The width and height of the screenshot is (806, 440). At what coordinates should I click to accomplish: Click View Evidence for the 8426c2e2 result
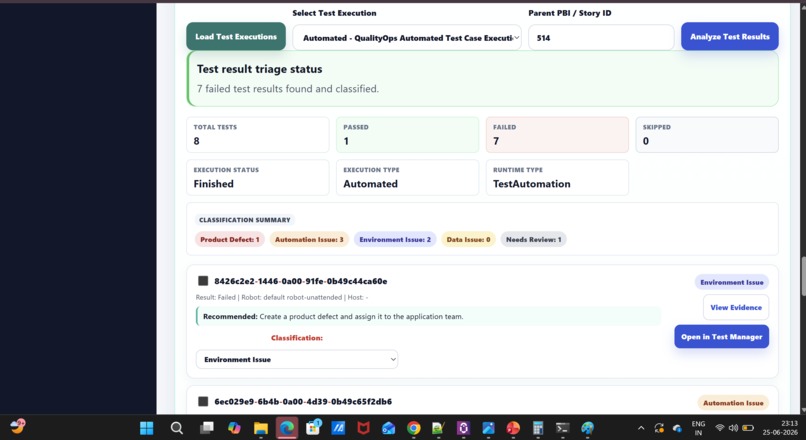[x=736, y=307]
